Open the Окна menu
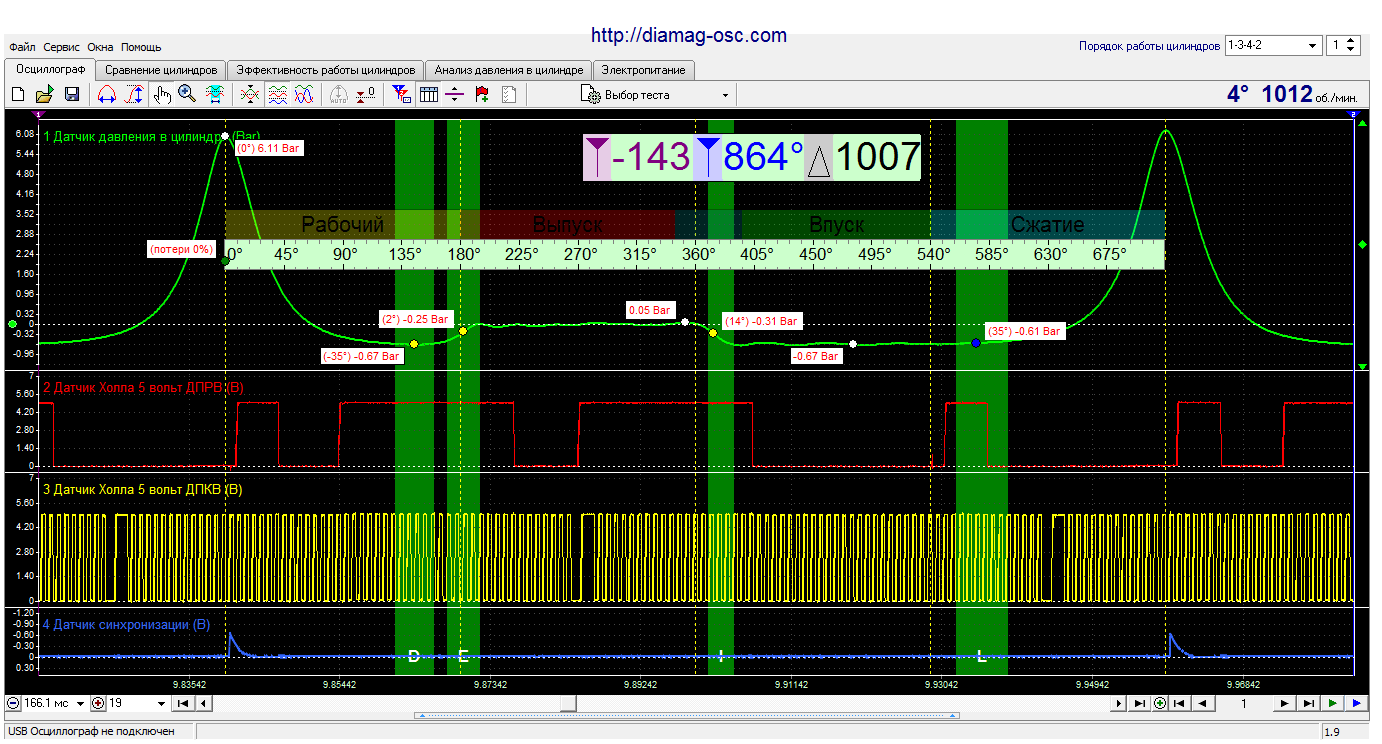The width and height of the screenshot is (1382, 744). tap(100, 47)
